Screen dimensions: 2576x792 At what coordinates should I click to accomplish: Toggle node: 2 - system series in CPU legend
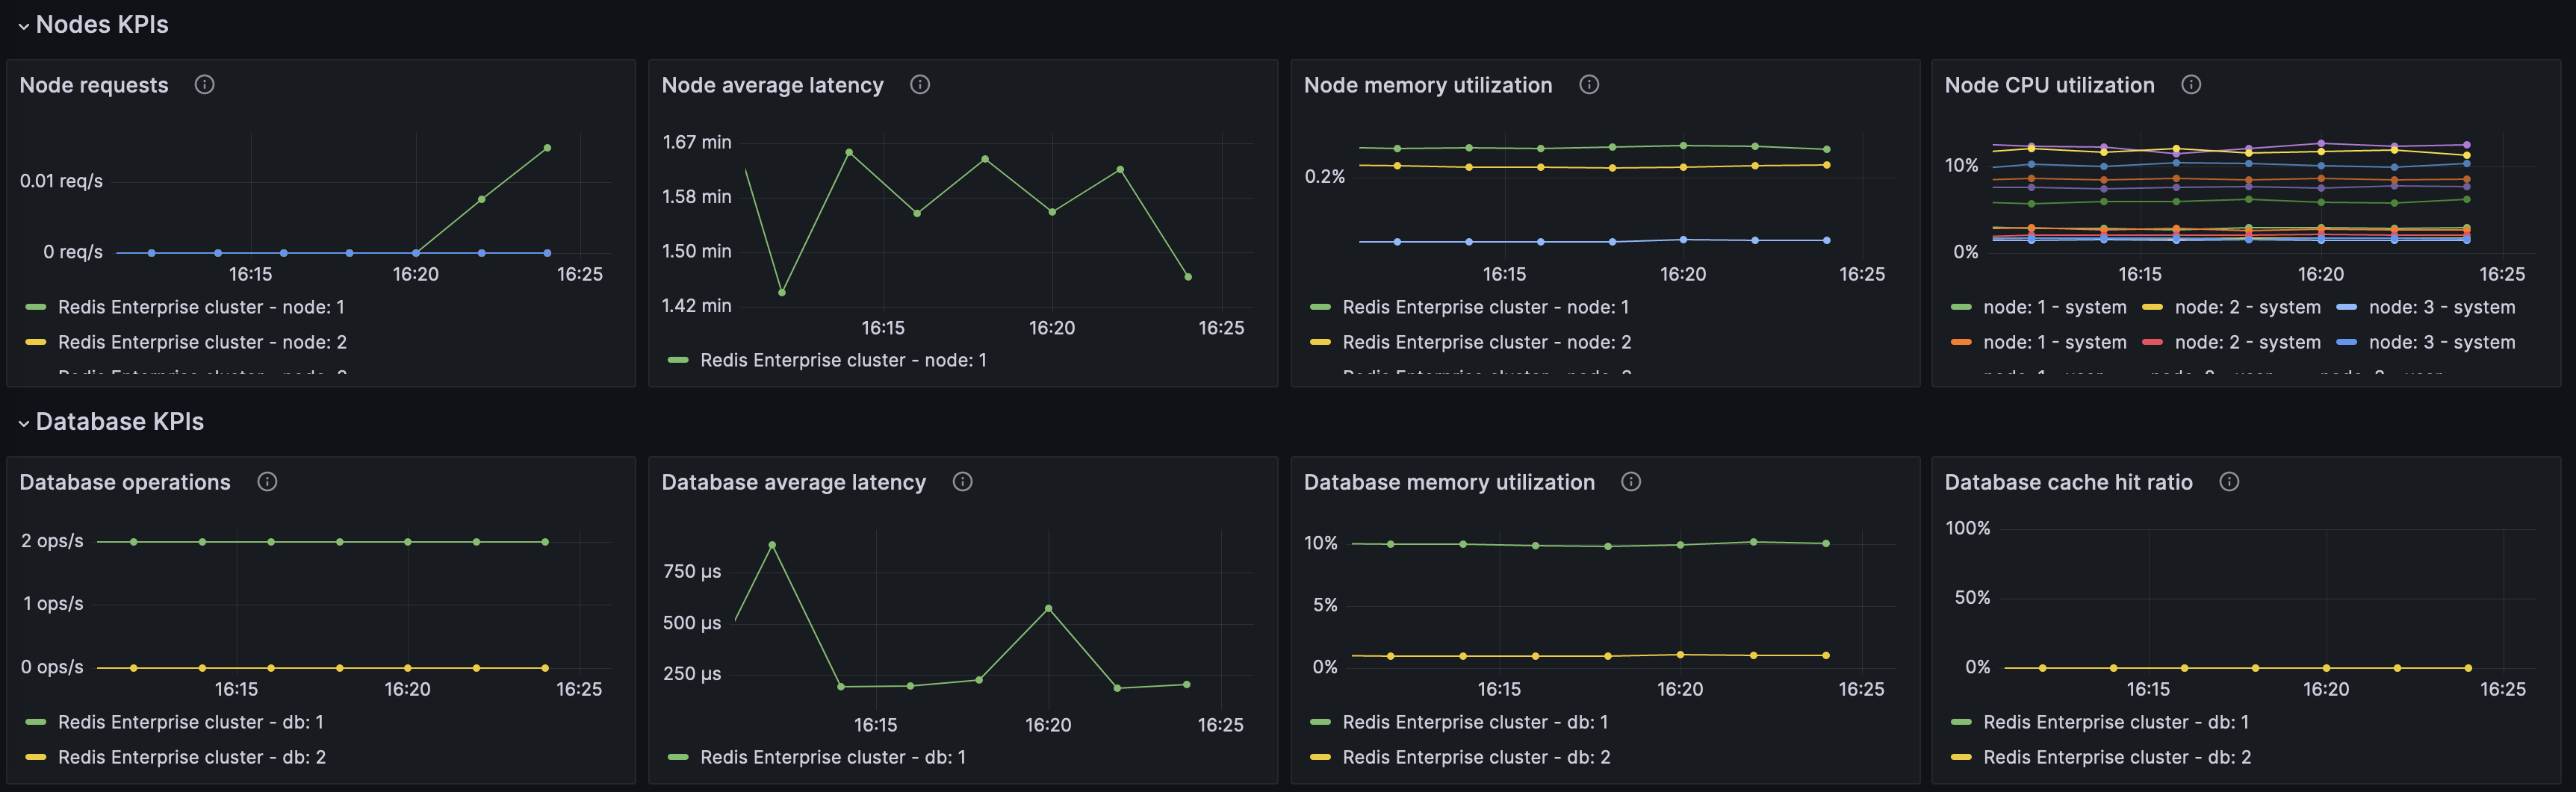(x=2247, y=307)
